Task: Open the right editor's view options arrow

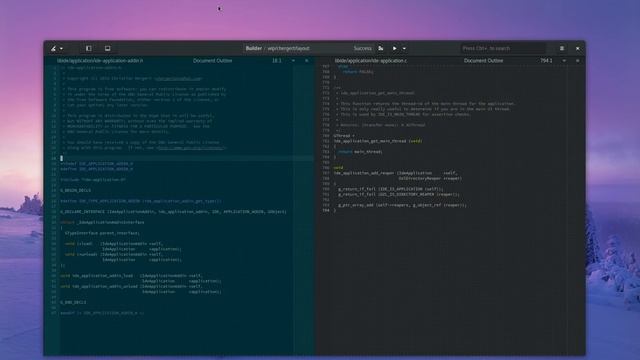Action: (564, 60)
